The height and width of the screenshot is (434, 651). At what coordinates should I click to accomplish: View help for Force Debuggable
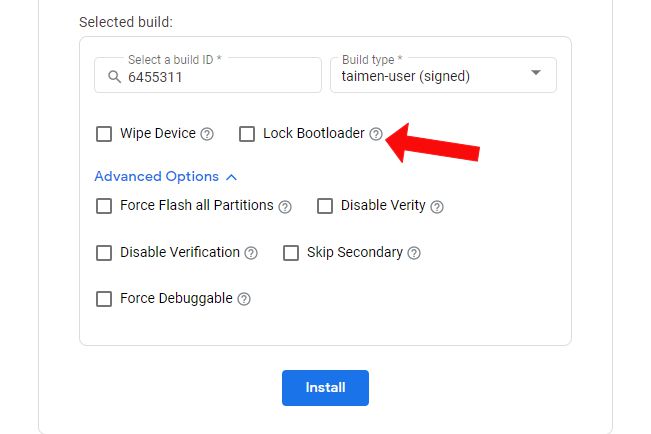click(x=244, y=299)
